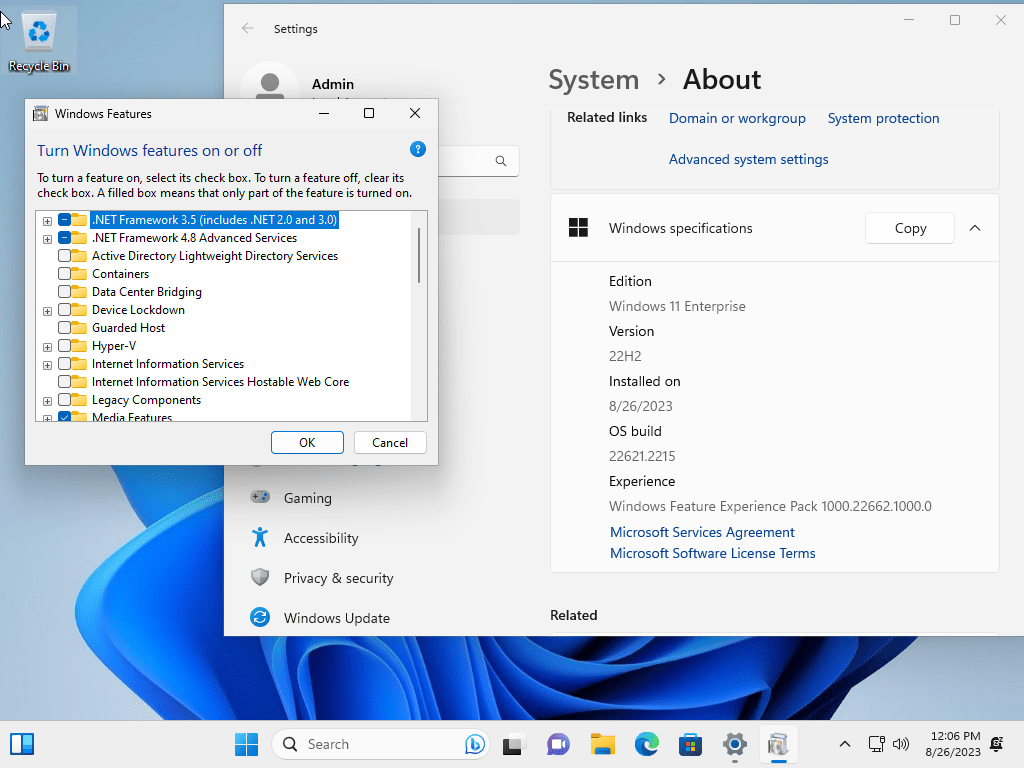
Task: Toggle the .NET Framework 4.8 Advanced Services checkbox
Action: (64, 238)
